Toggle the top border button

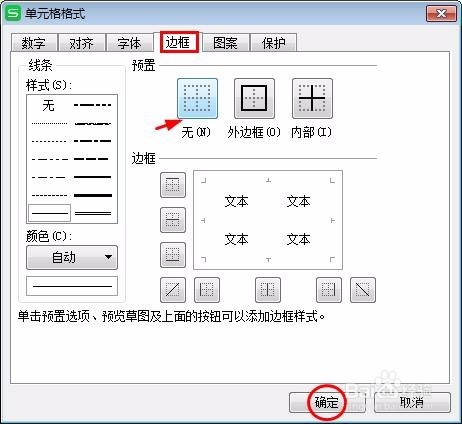click(x=173, y=185)
